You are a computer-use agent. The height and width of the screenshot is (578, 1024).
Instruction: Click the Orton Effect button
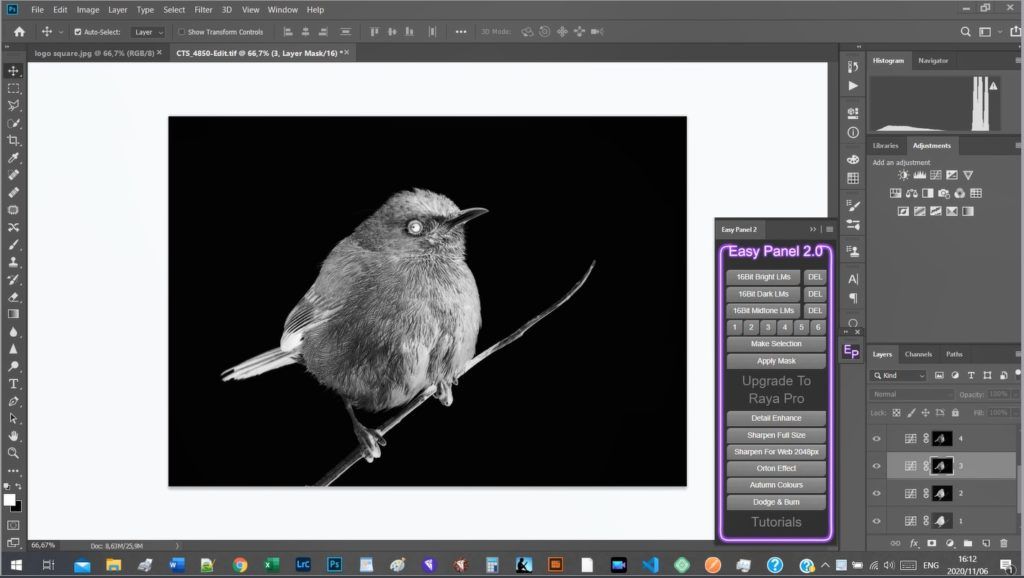click(x=776, y=468)
